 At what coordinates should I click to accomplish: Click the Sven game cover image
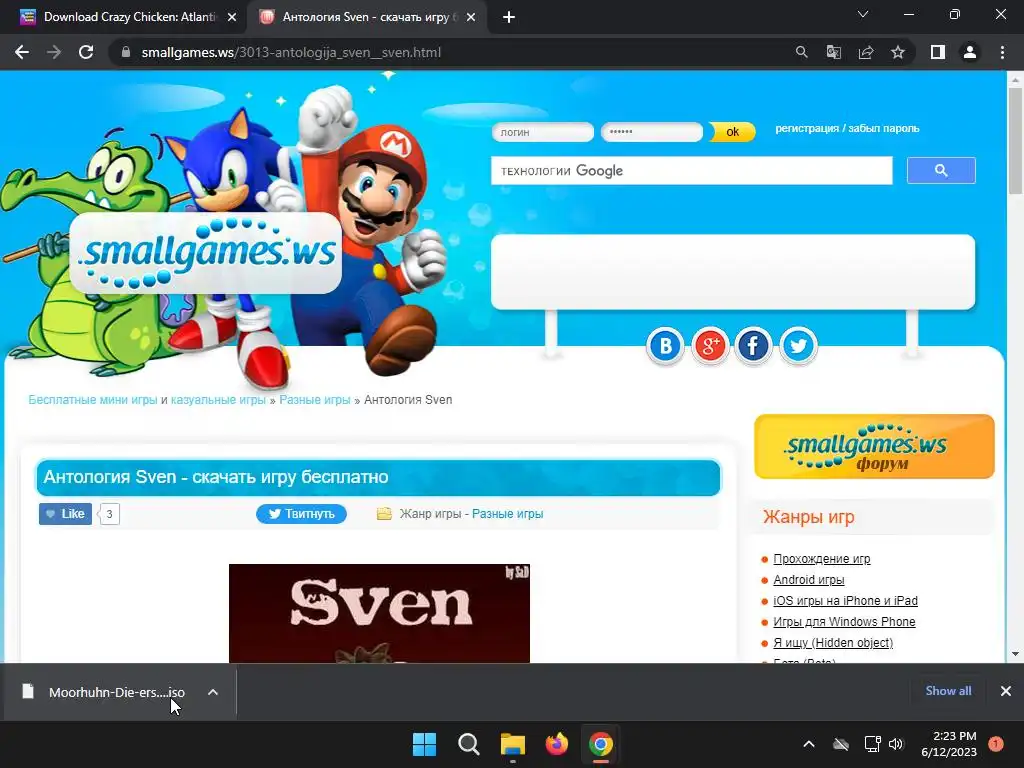pyautogui.click(x=379, y=613)
